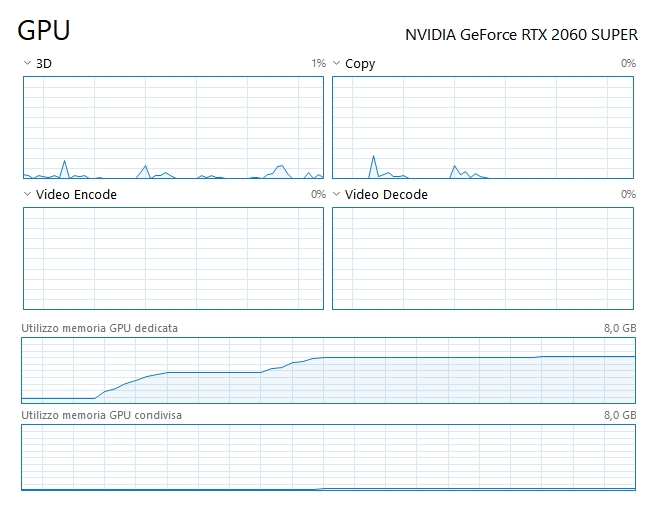The width and height of the screenshot is (645, 506).
Task: Click the shared GPU memory usage graph
Action: (x=329, y=457)
